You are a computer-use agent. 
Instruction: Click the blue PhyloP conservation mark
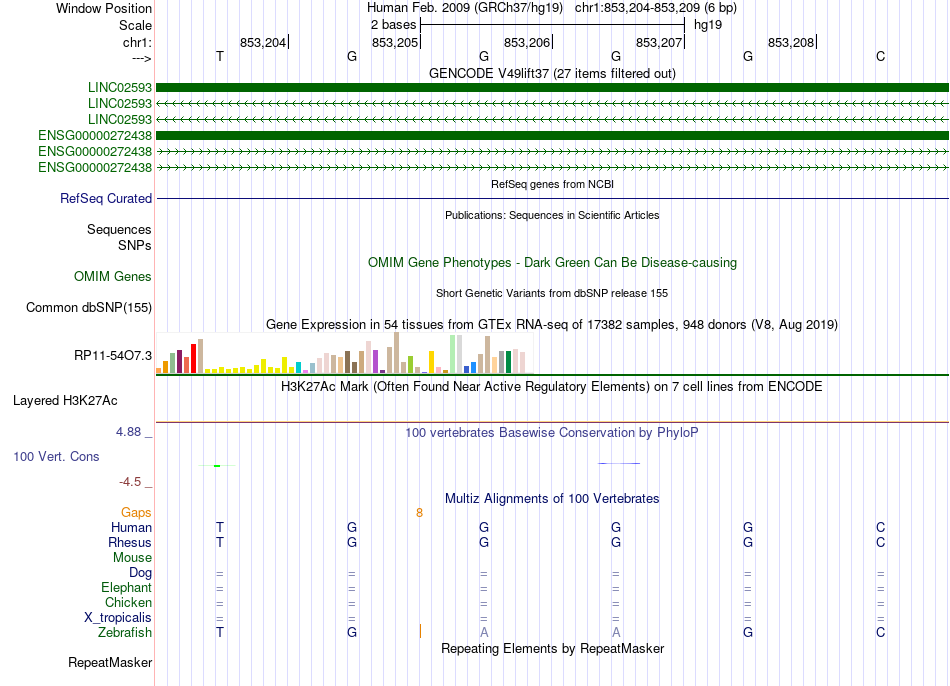619,464
